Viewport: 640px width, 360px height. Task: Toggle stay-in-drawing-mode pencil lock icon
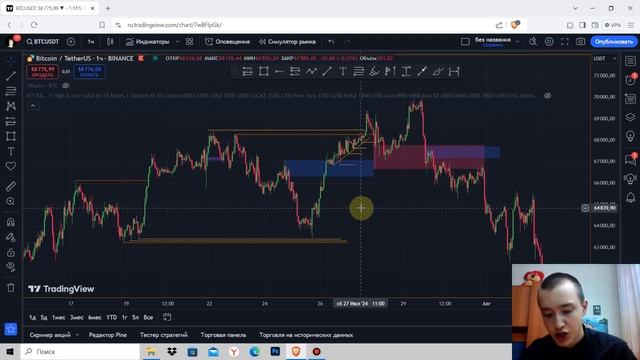click(x=11, y=237)
